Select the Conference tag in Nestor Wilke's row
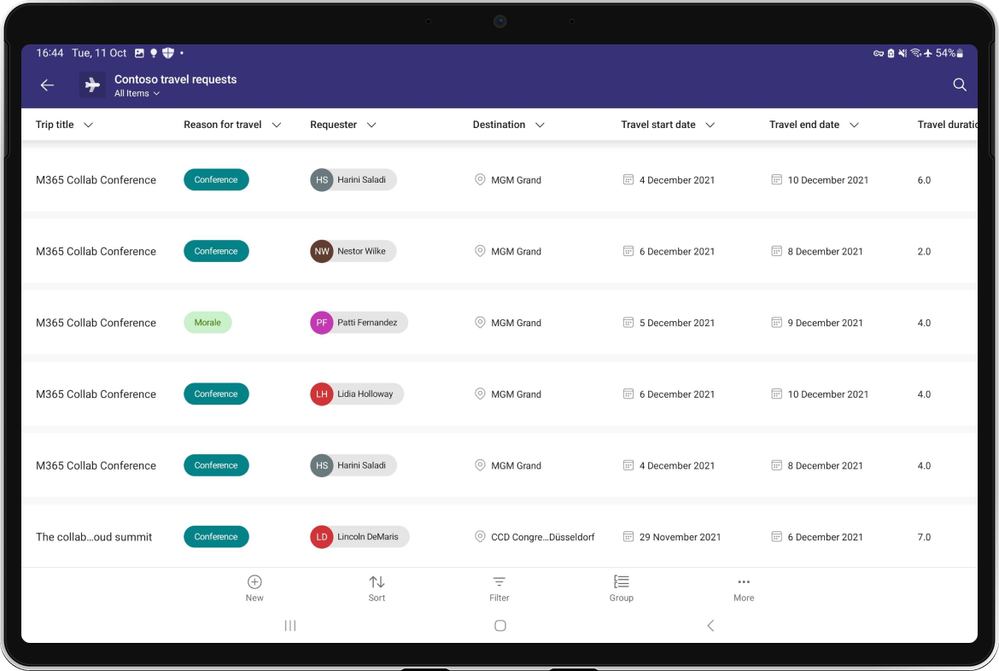 tap(216, 251)
